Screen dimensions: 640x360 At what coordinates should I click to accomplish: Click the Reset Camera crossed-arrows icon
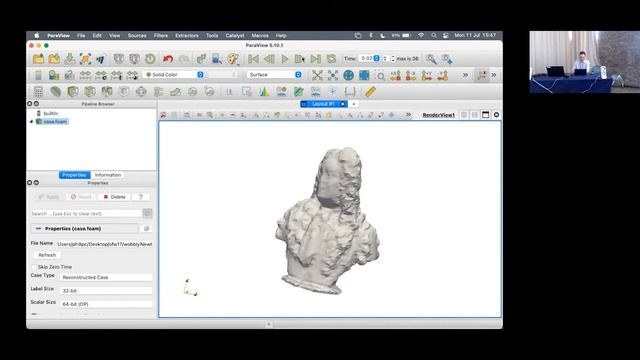317,75
